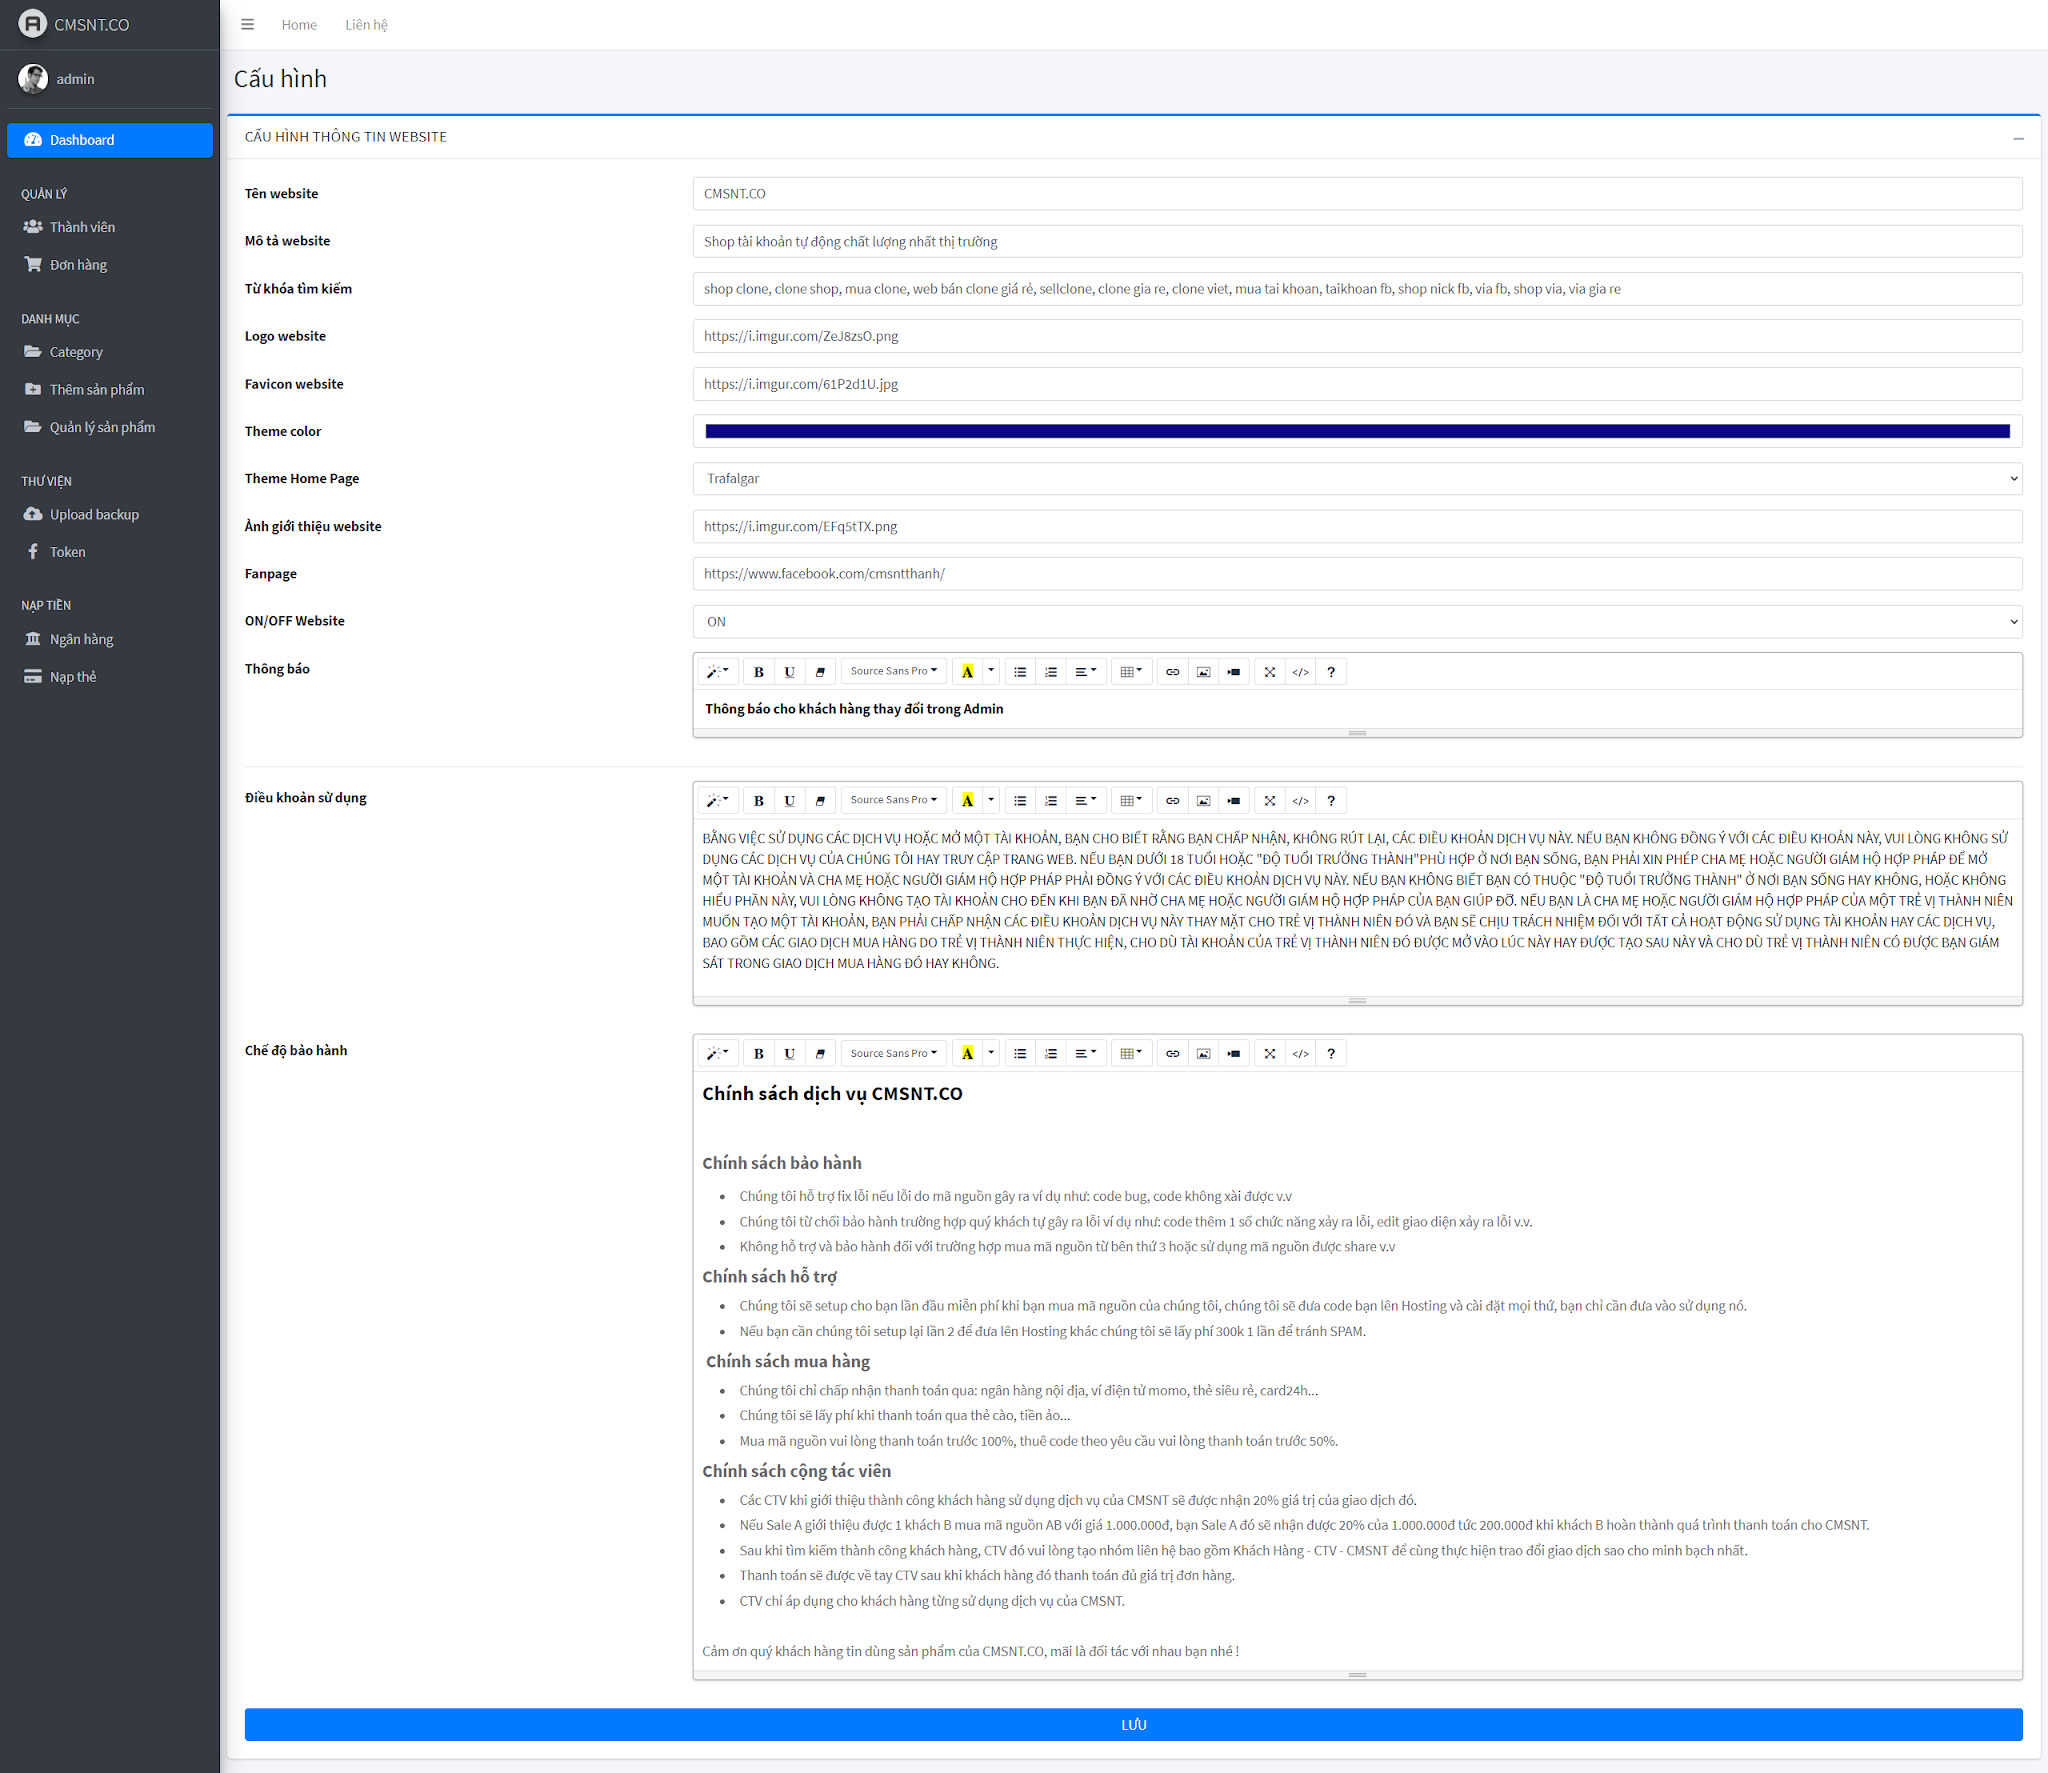Image resolution: width=2048 pixels, height=1773 pixels.
Task: Open Thành viên in the sidebar
Action: point(82,227)
